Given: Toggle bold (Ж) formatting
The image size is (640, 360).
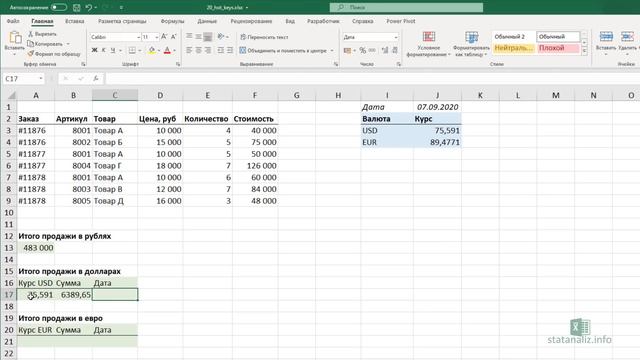Looking at the screenshot, I should (94, 50).
